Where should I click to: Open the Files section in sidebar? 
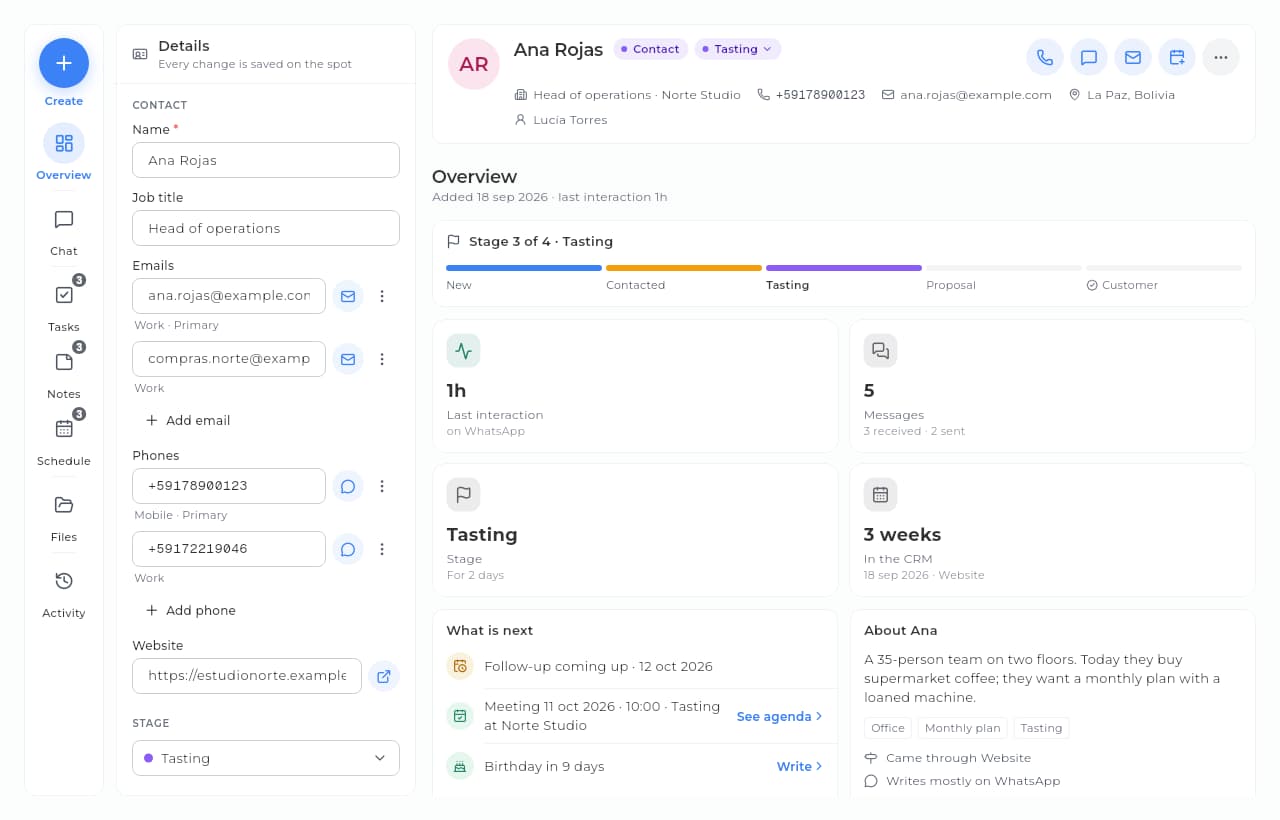click(64, 516)
